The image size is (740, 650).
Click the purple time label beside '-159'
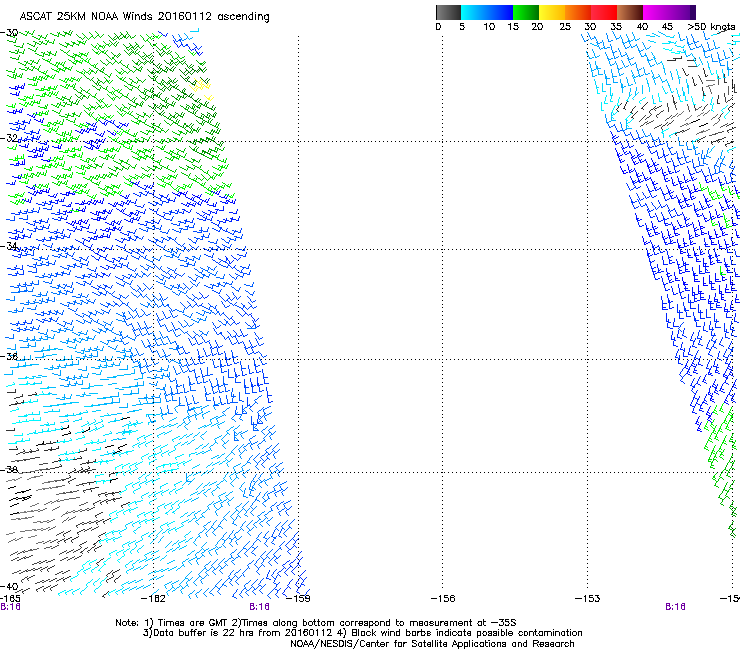[x=259, y=607]
